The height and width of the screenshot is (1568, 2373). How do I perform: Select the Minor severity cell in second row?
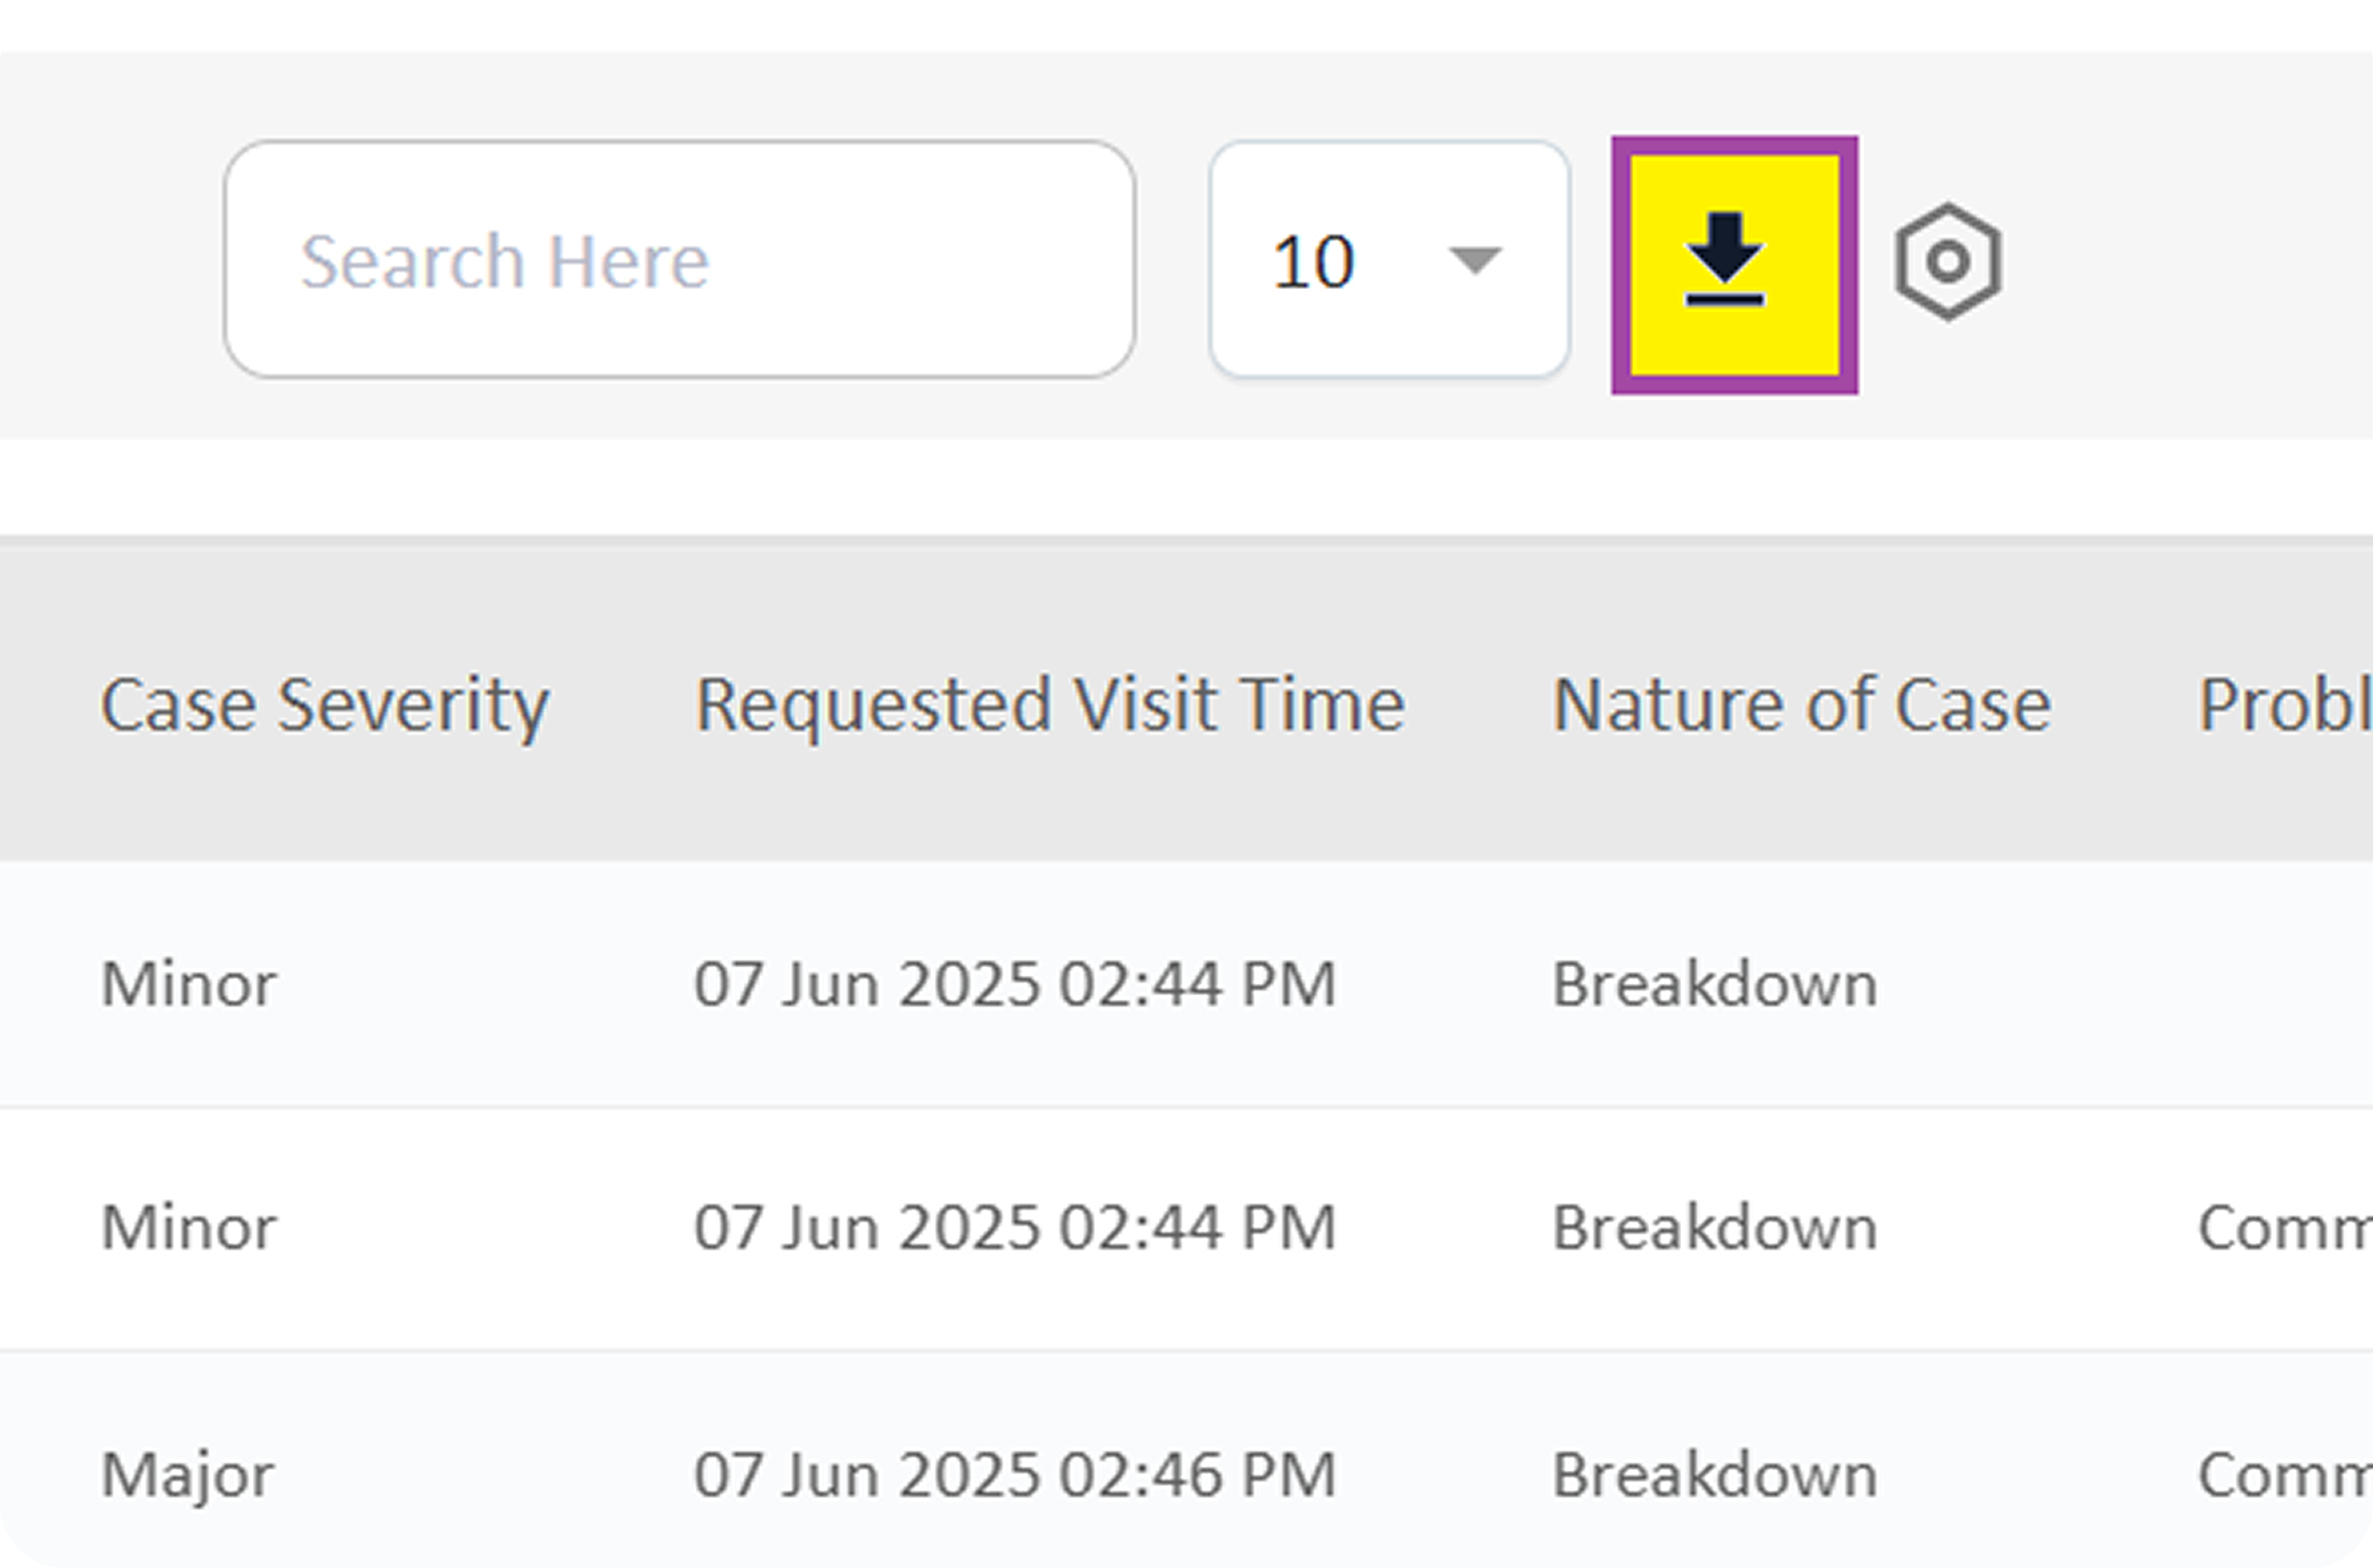coord(188,1228)
